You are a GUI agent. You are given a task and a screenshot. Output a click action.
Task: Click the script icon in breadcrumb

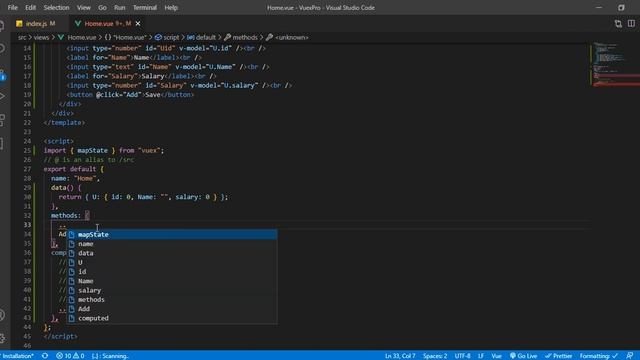point(158,37)
